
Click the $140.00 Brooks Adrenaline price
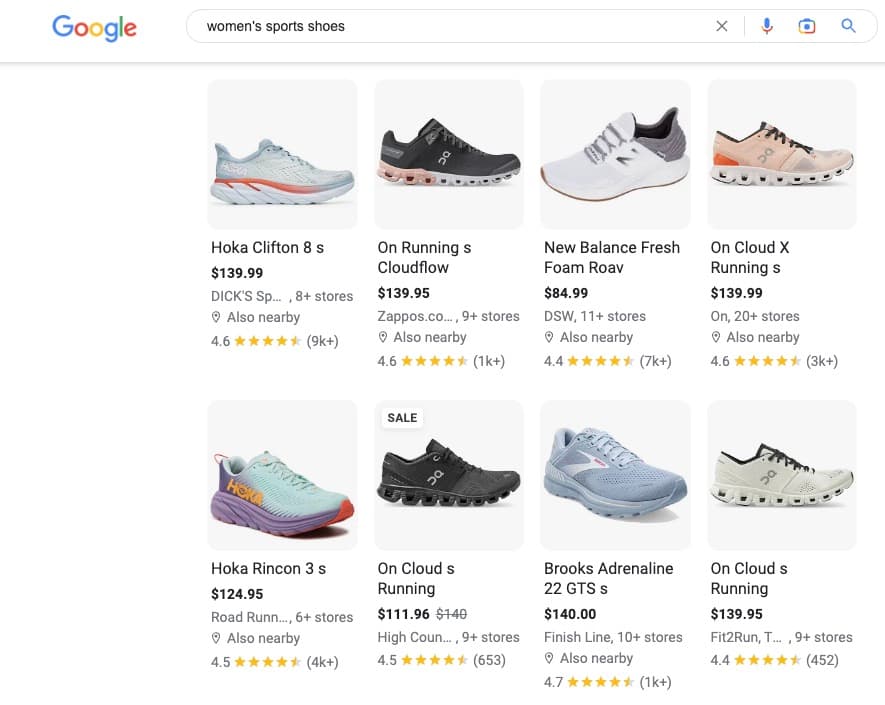(570, 614)
